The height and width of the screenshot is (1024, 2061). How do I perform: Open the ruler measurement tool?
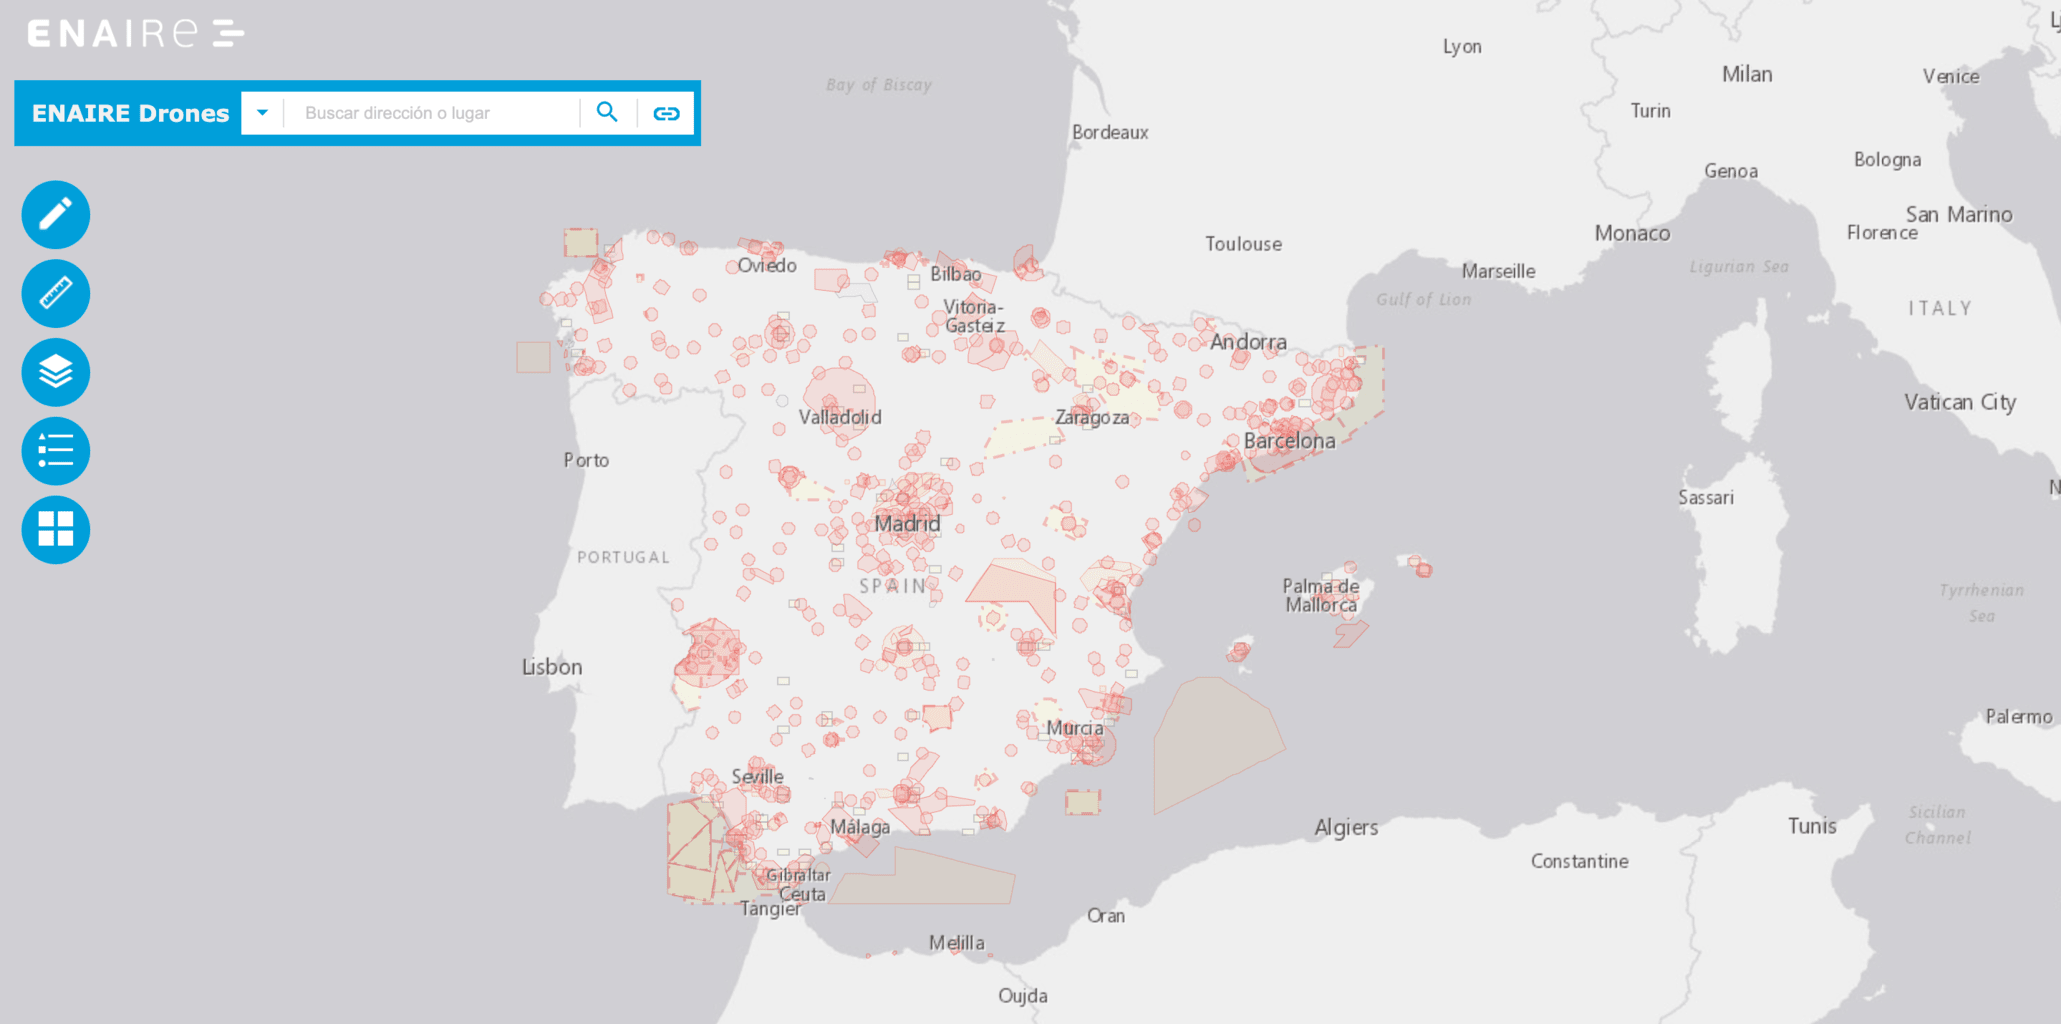[x=56, y=294]
